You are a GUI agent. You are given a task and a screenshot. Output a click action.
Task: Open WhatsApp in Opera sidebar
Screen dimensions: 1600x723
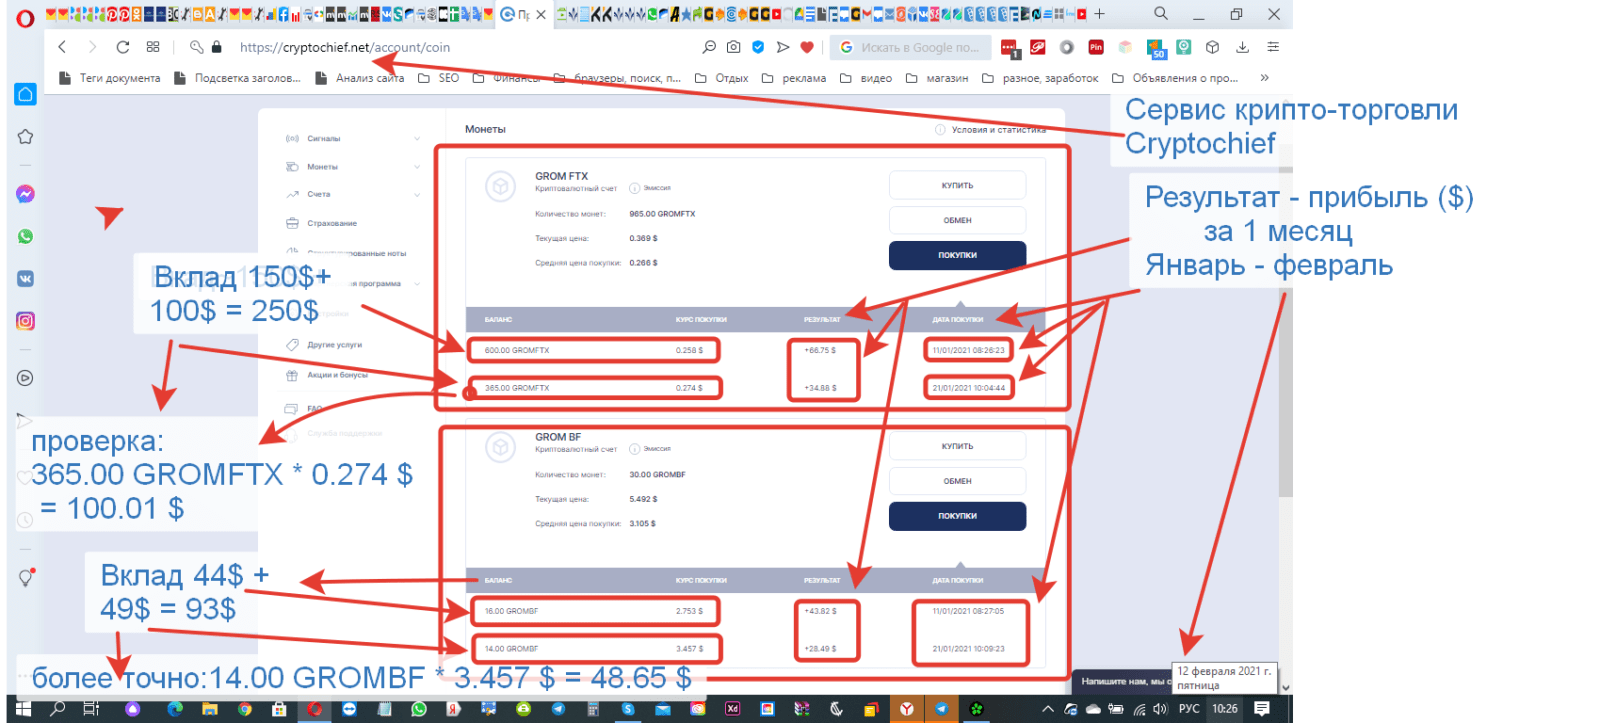(x=26, y=236)
